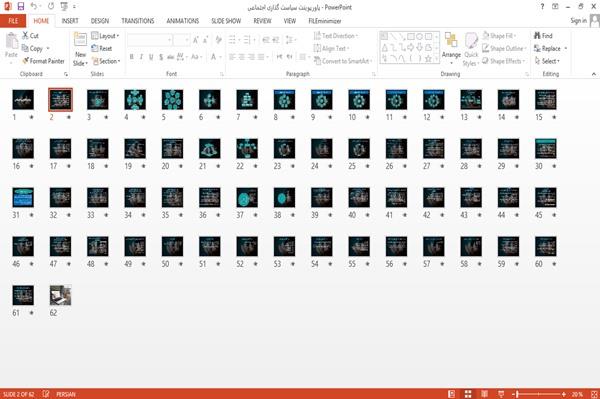600x399 pixels.
Task: Open the Arrange options
Action: pos(451,48)
